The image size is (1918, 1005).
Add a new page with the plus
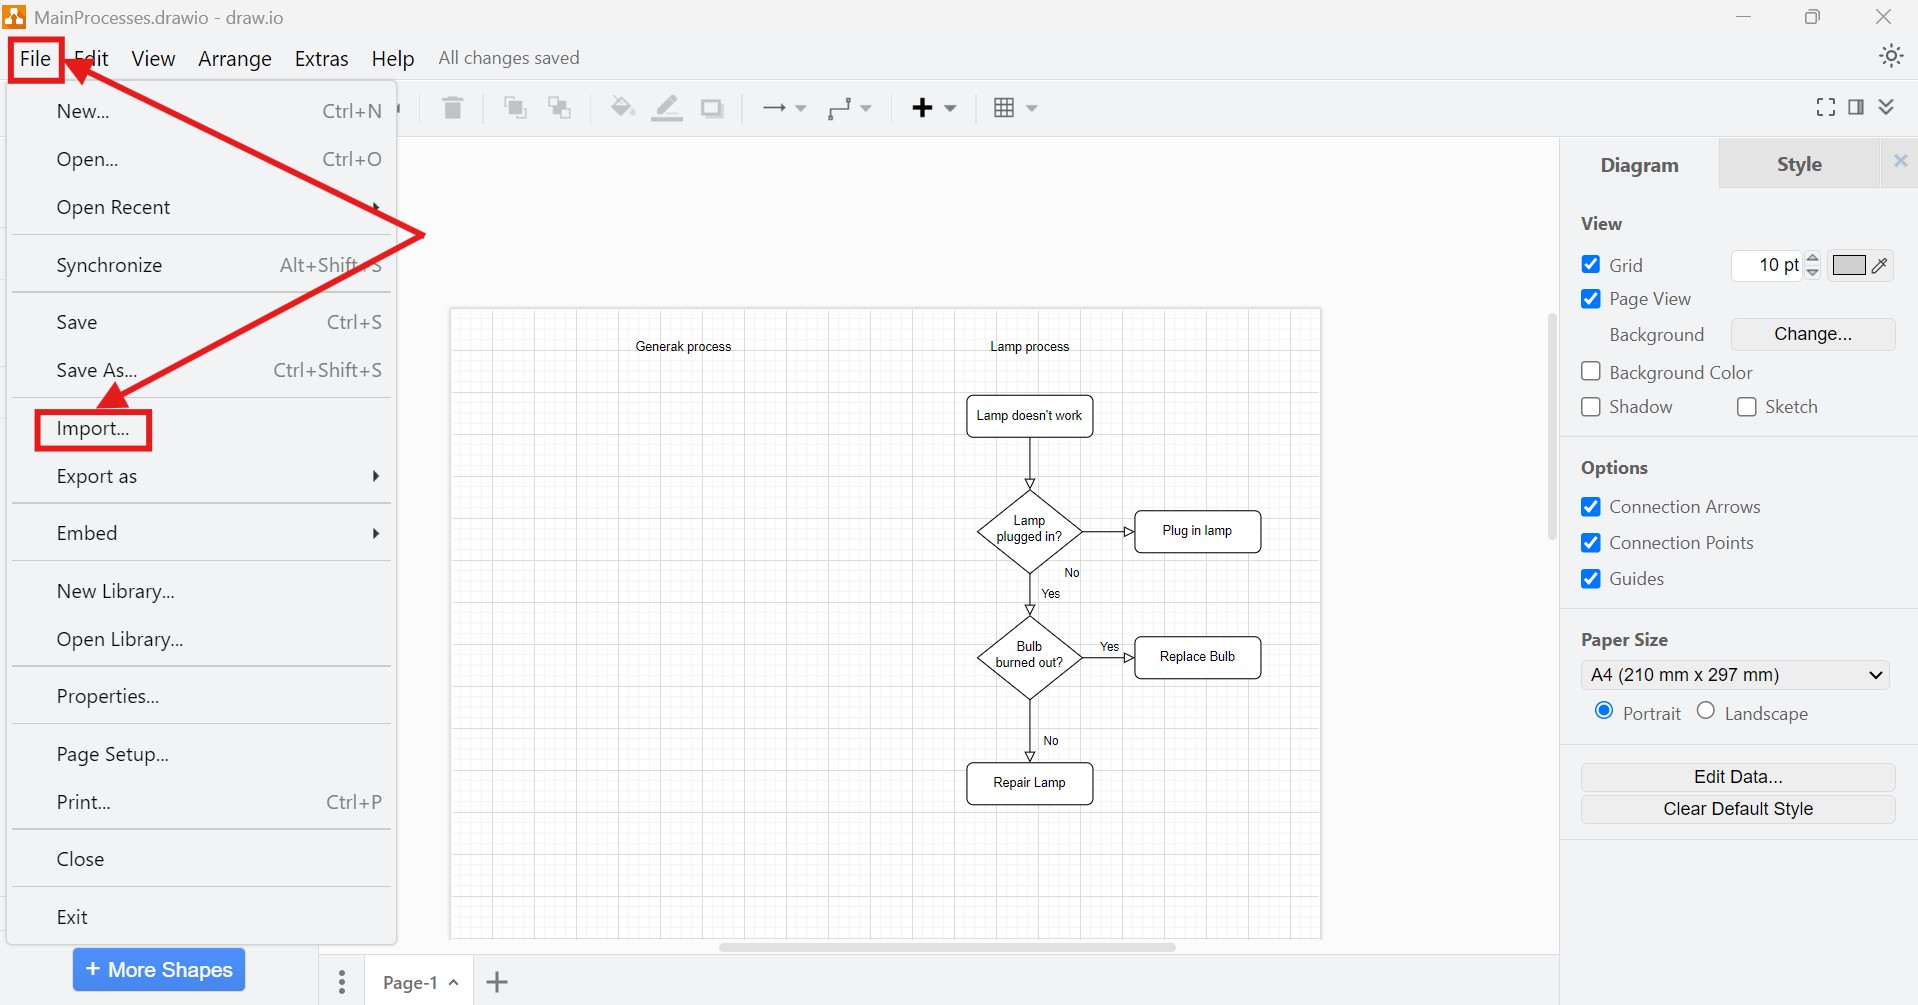click(x=497, y=982)
